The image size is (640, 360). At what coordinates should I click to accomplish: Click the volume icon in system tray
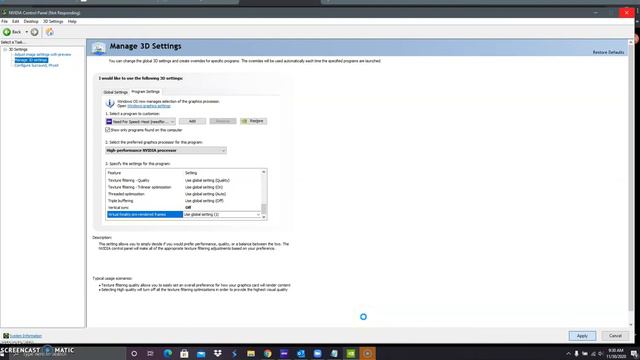pos(600,354)
